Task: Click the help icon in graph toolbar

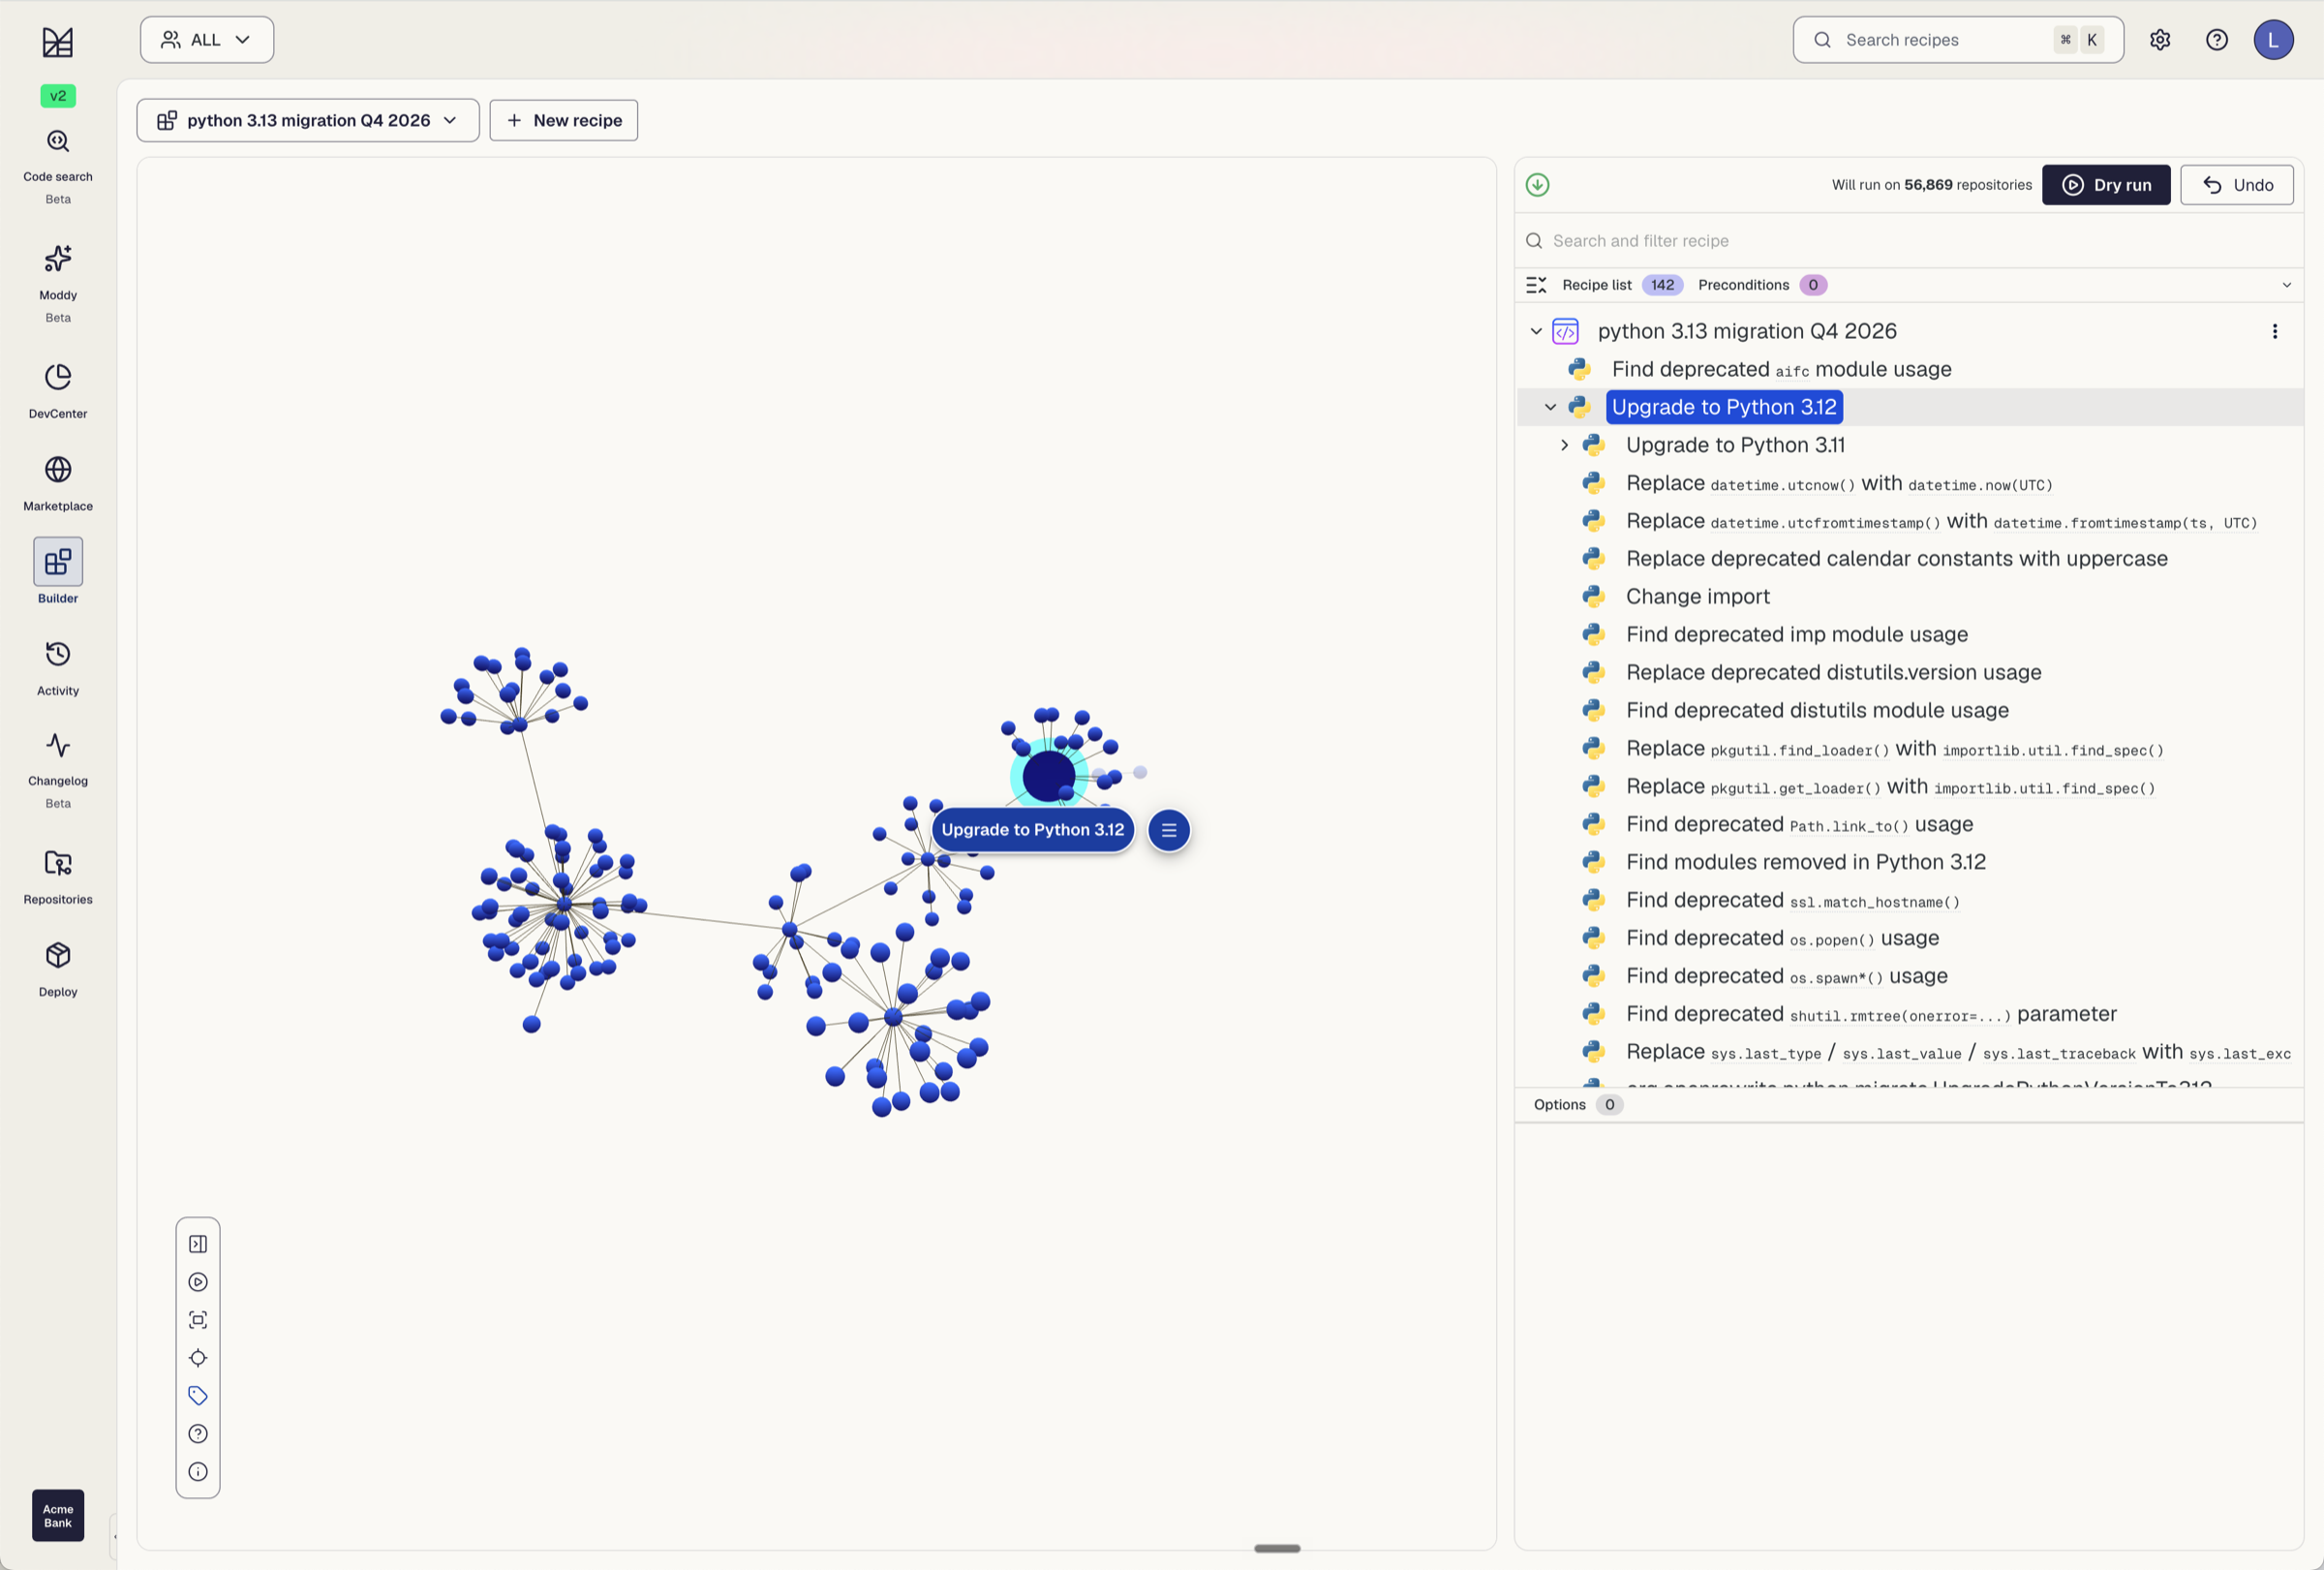Action: (x=198, y=1434)
